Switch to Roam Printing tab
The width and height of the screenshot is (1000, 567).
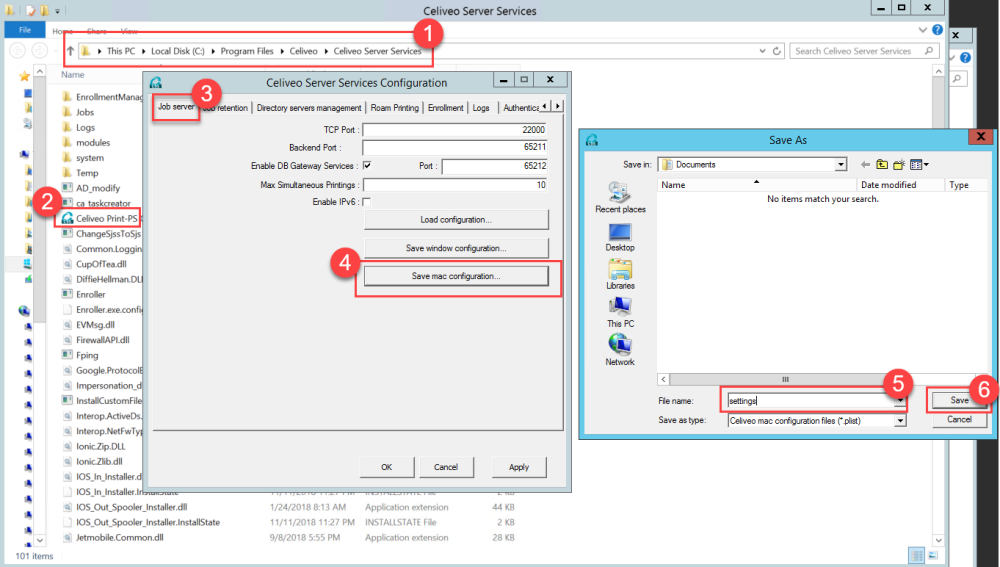[x=395, y=108]
